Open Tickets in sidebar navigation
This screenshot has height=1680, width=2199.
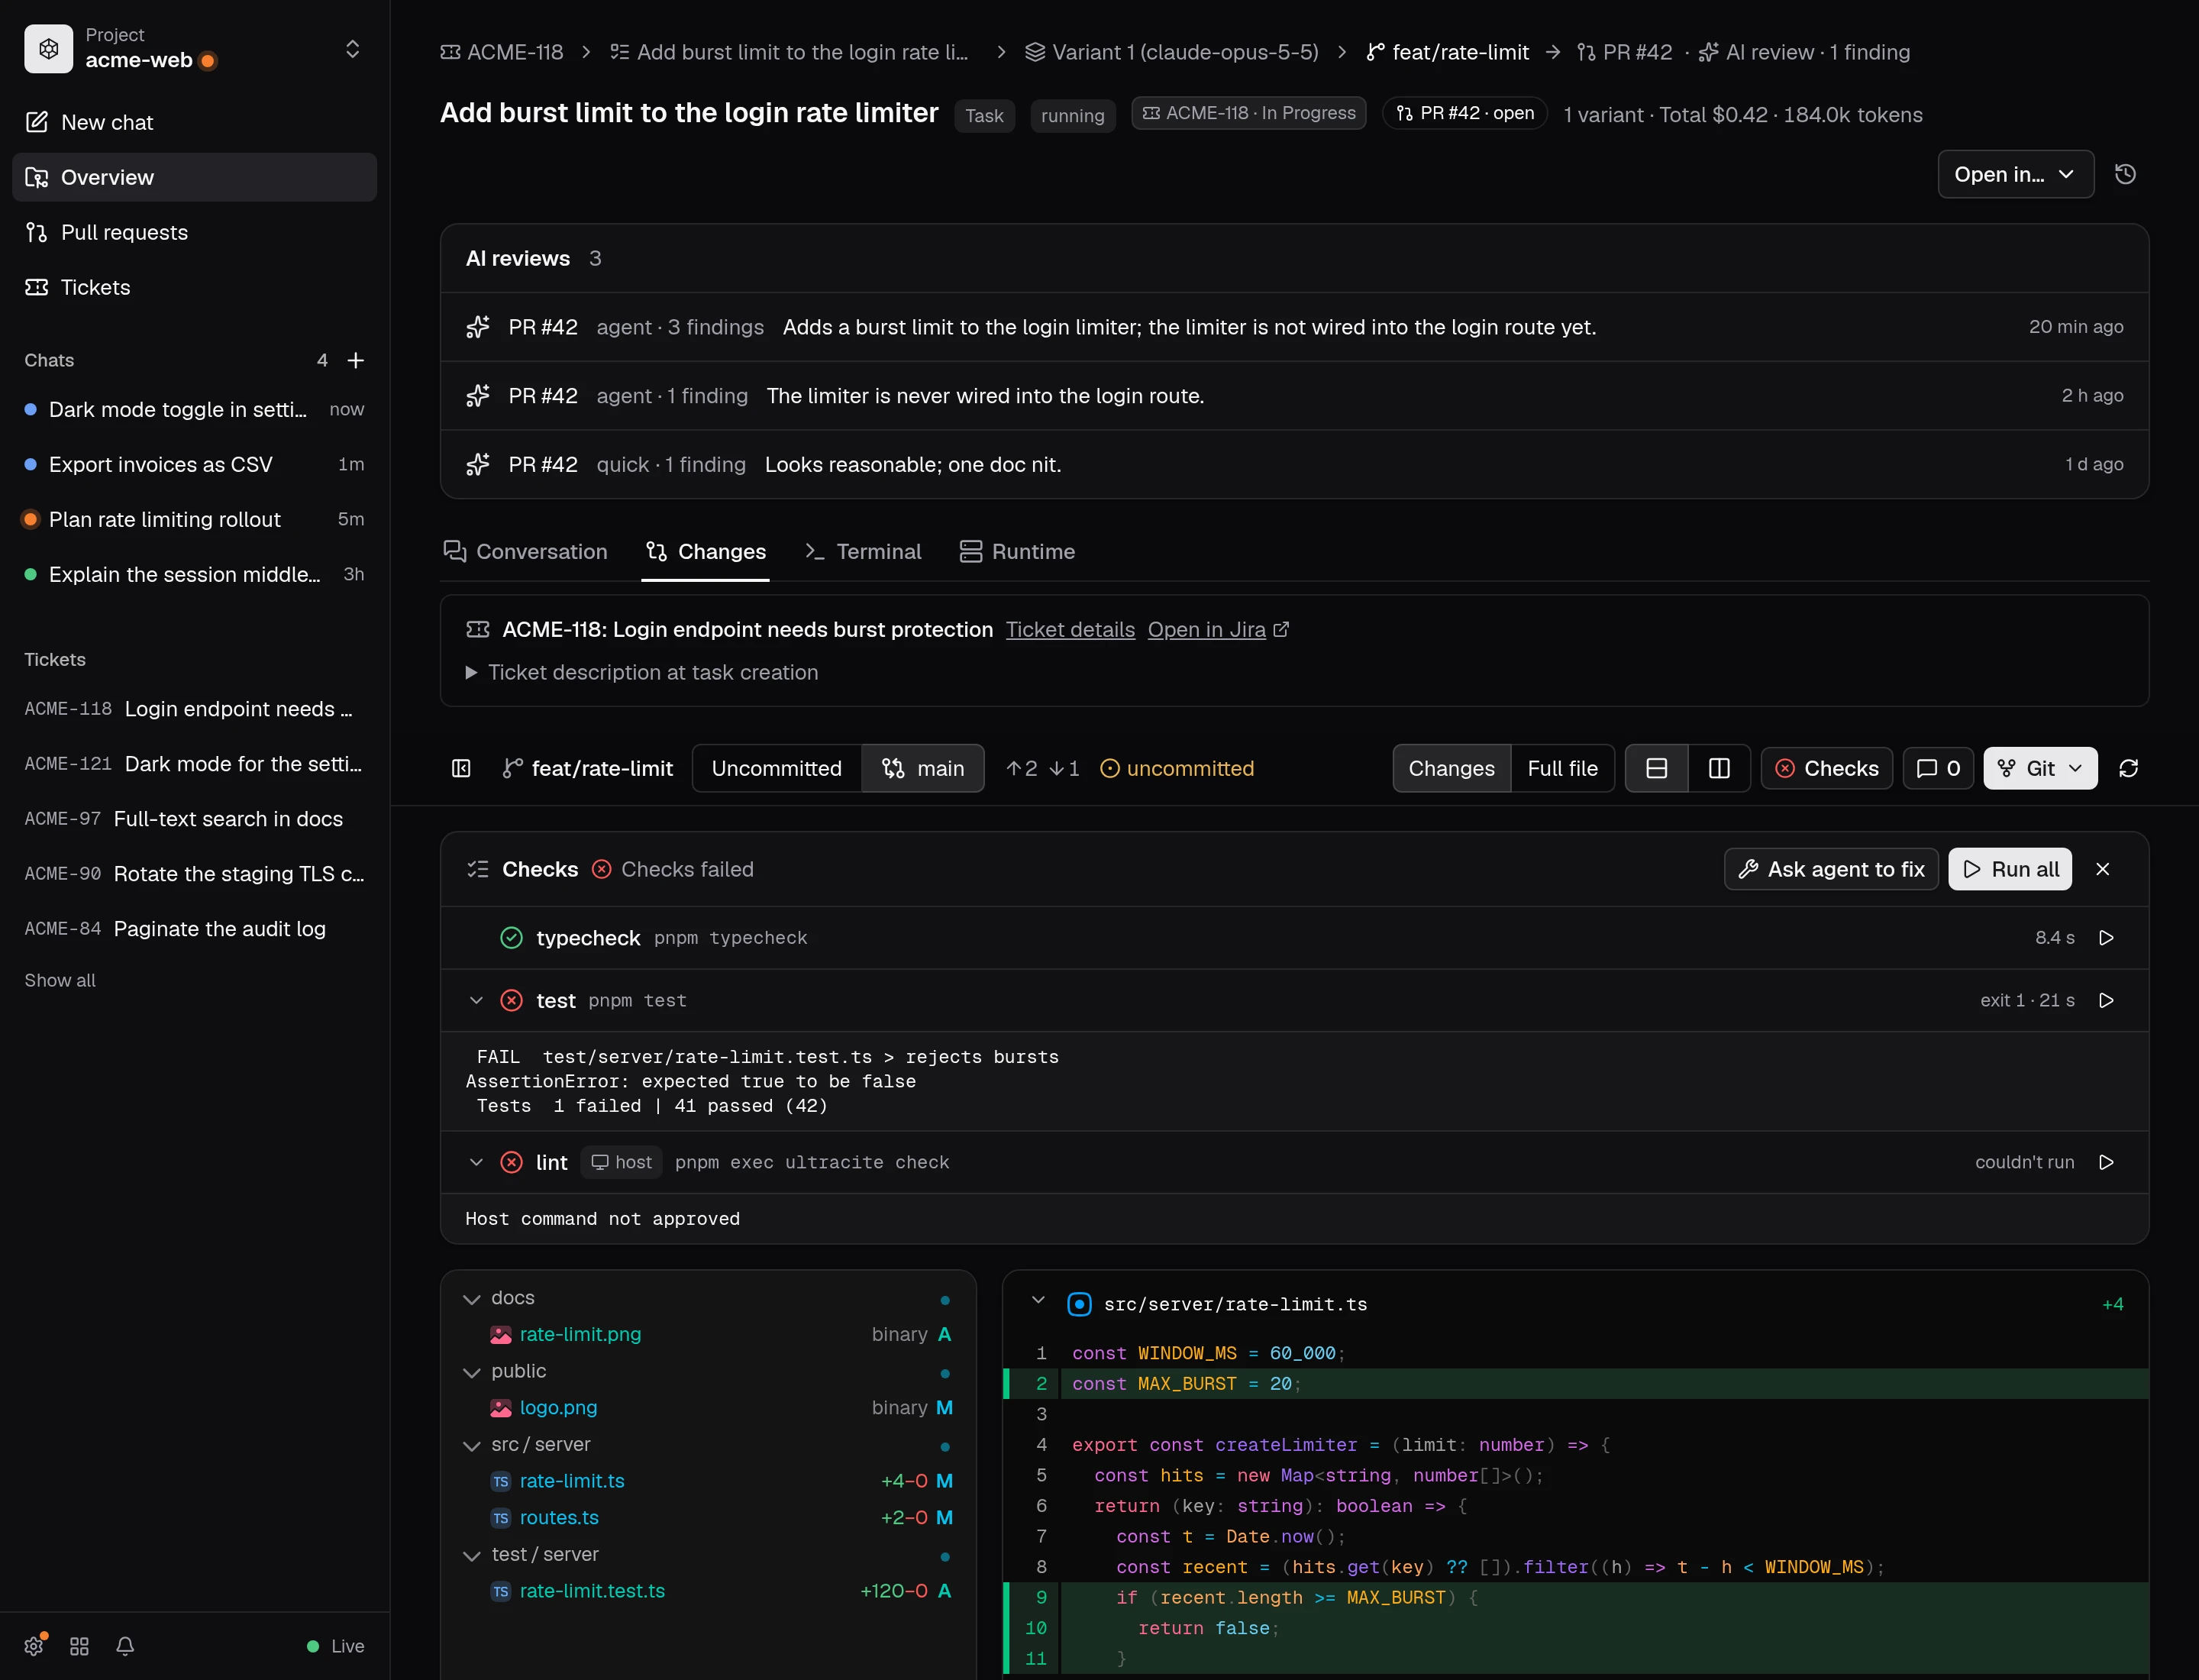point(194,287)
